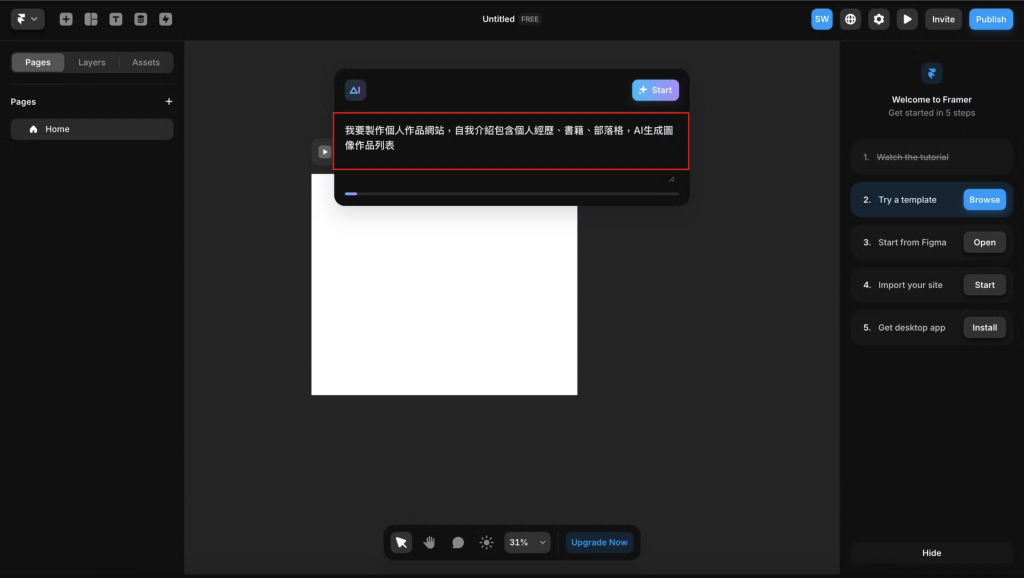This screenshot has width=1024, height=578.
Task: Click the Import your site step text
Action: click(x=910, y=285)
